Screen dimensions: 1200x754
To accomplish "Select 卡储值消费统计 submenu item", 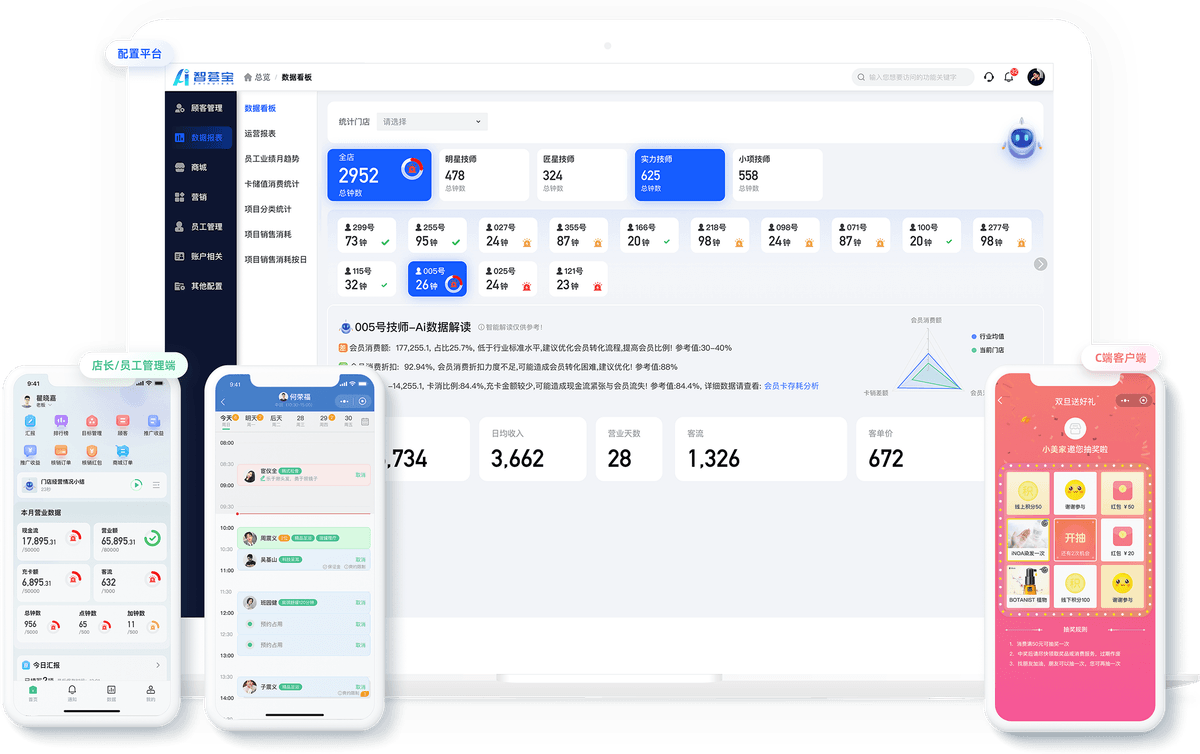I will [272, 184].
